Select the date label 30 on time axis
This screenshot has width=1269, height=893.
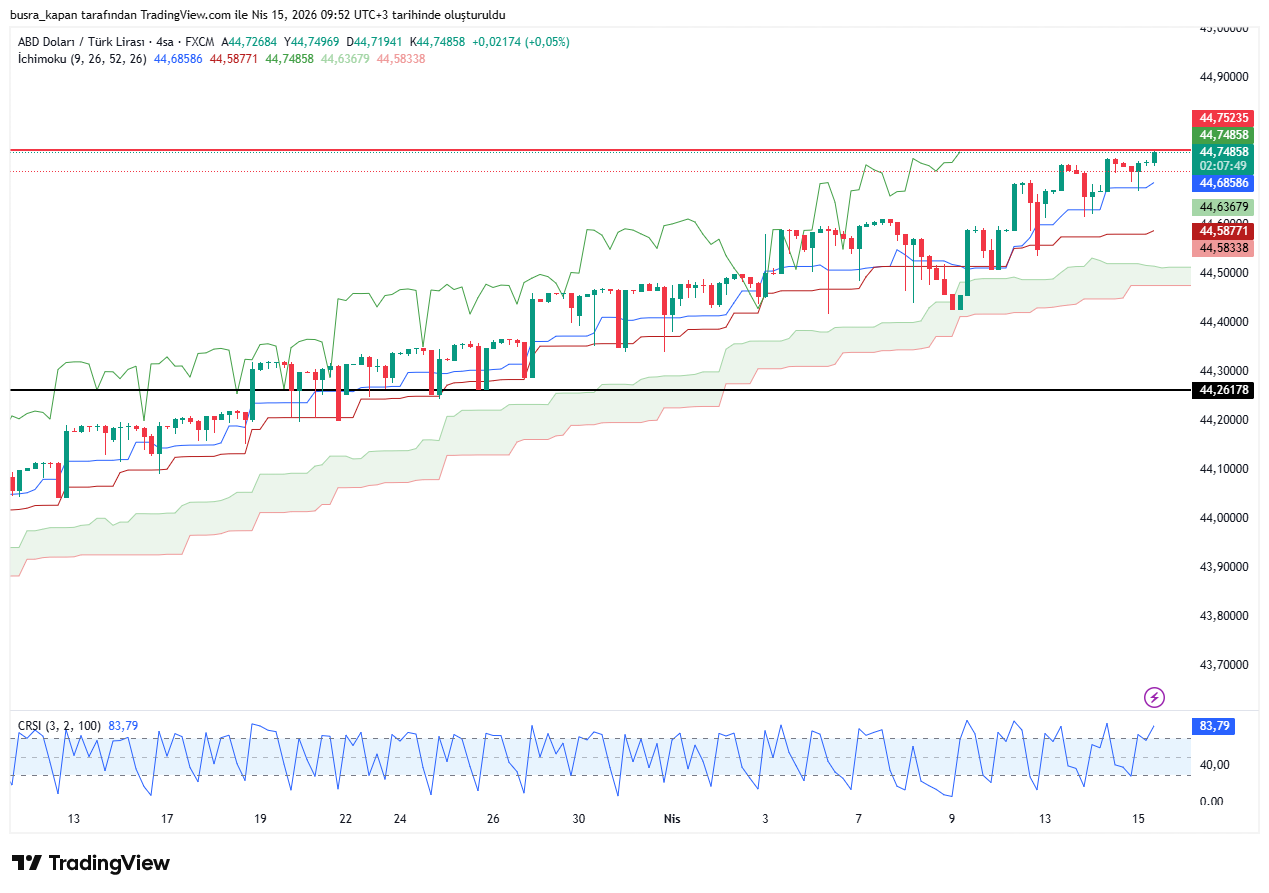click(x=578, y=819)
